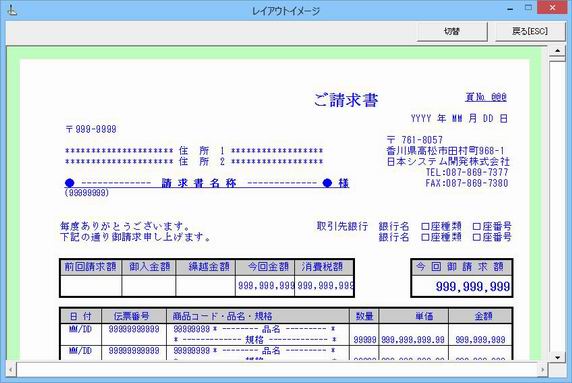The width and height of the screenshot is (572, 383).
Task: Click the 頁No. 000 page number
Action: (486, 97)
